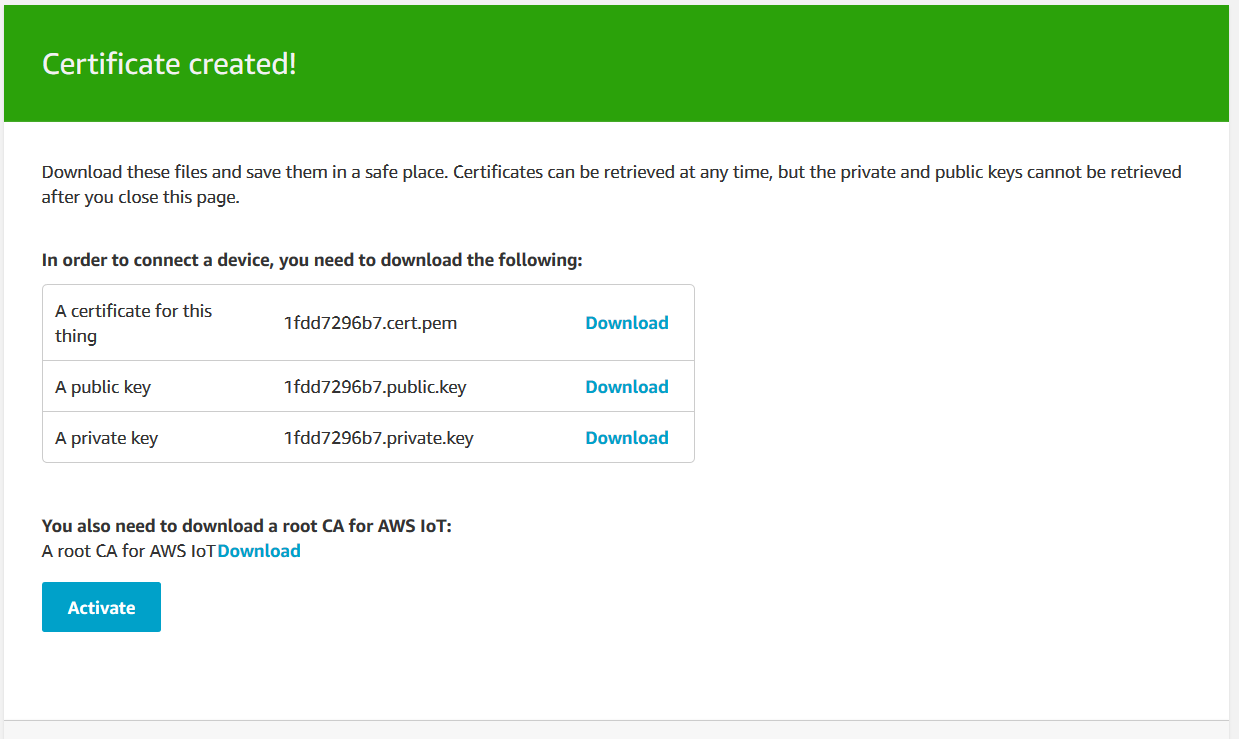1239x739 pixels.
Task: Click the 'A root CA for AWS IoT' text
Action: (x=129, y=551)
